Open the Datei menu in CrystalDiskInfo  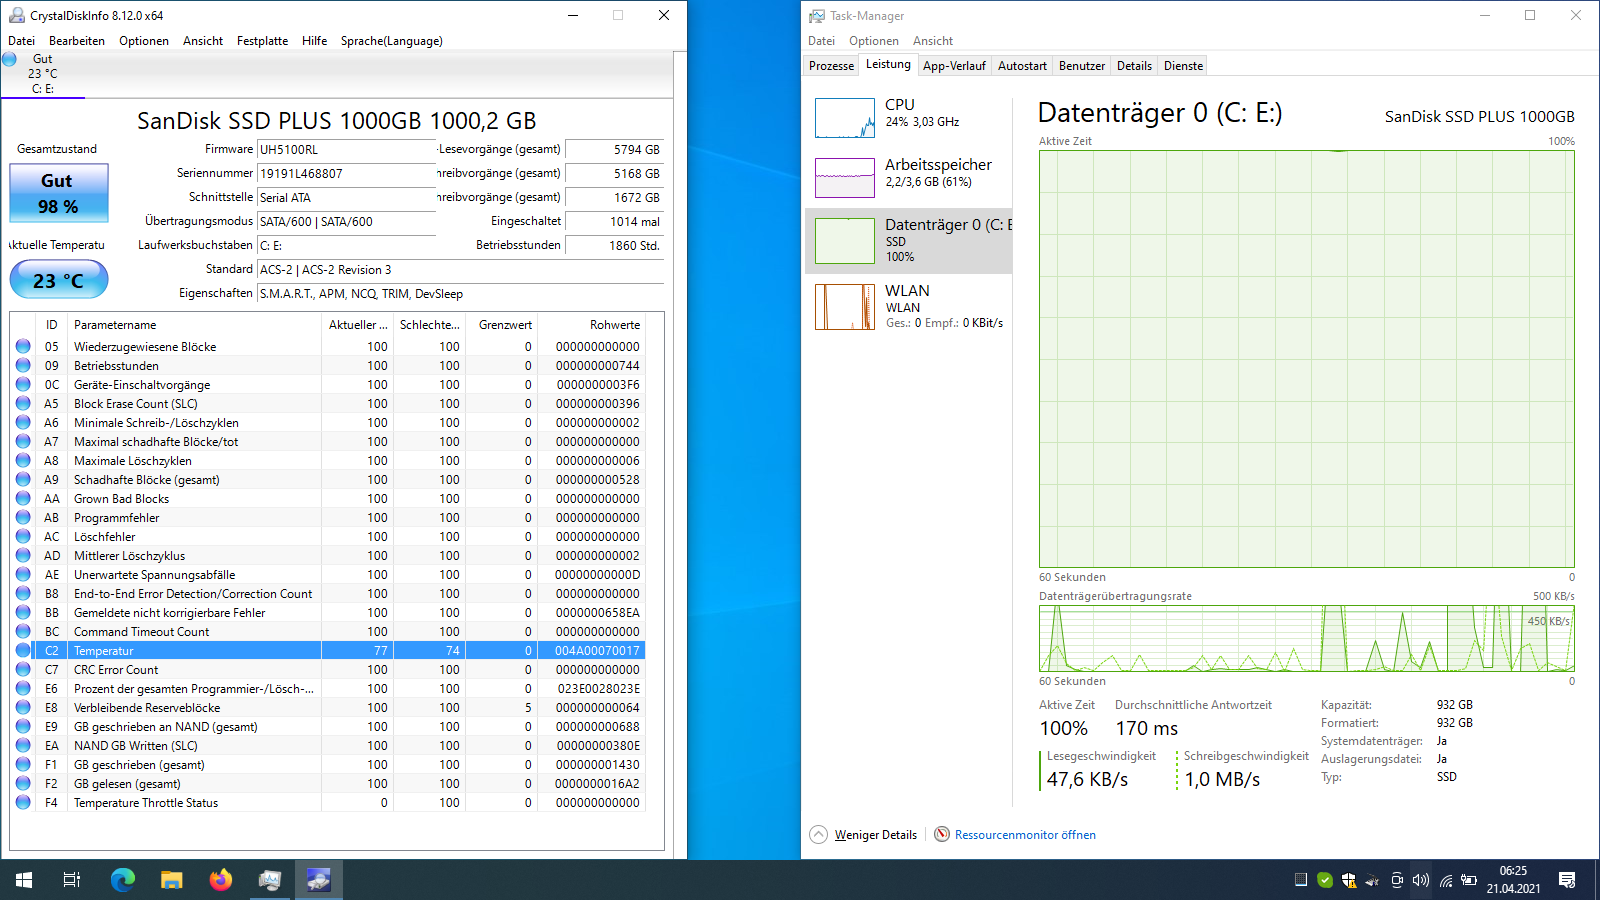[21, 41]
